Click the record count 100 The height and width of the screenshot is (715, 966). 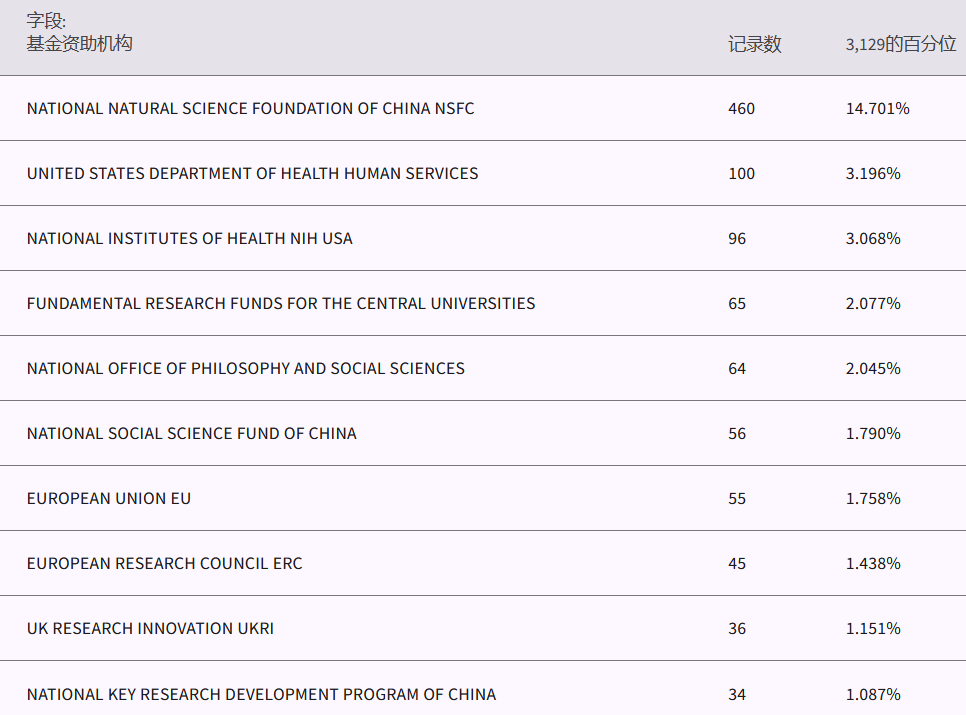pyautogui.click(x=741, y=173)
